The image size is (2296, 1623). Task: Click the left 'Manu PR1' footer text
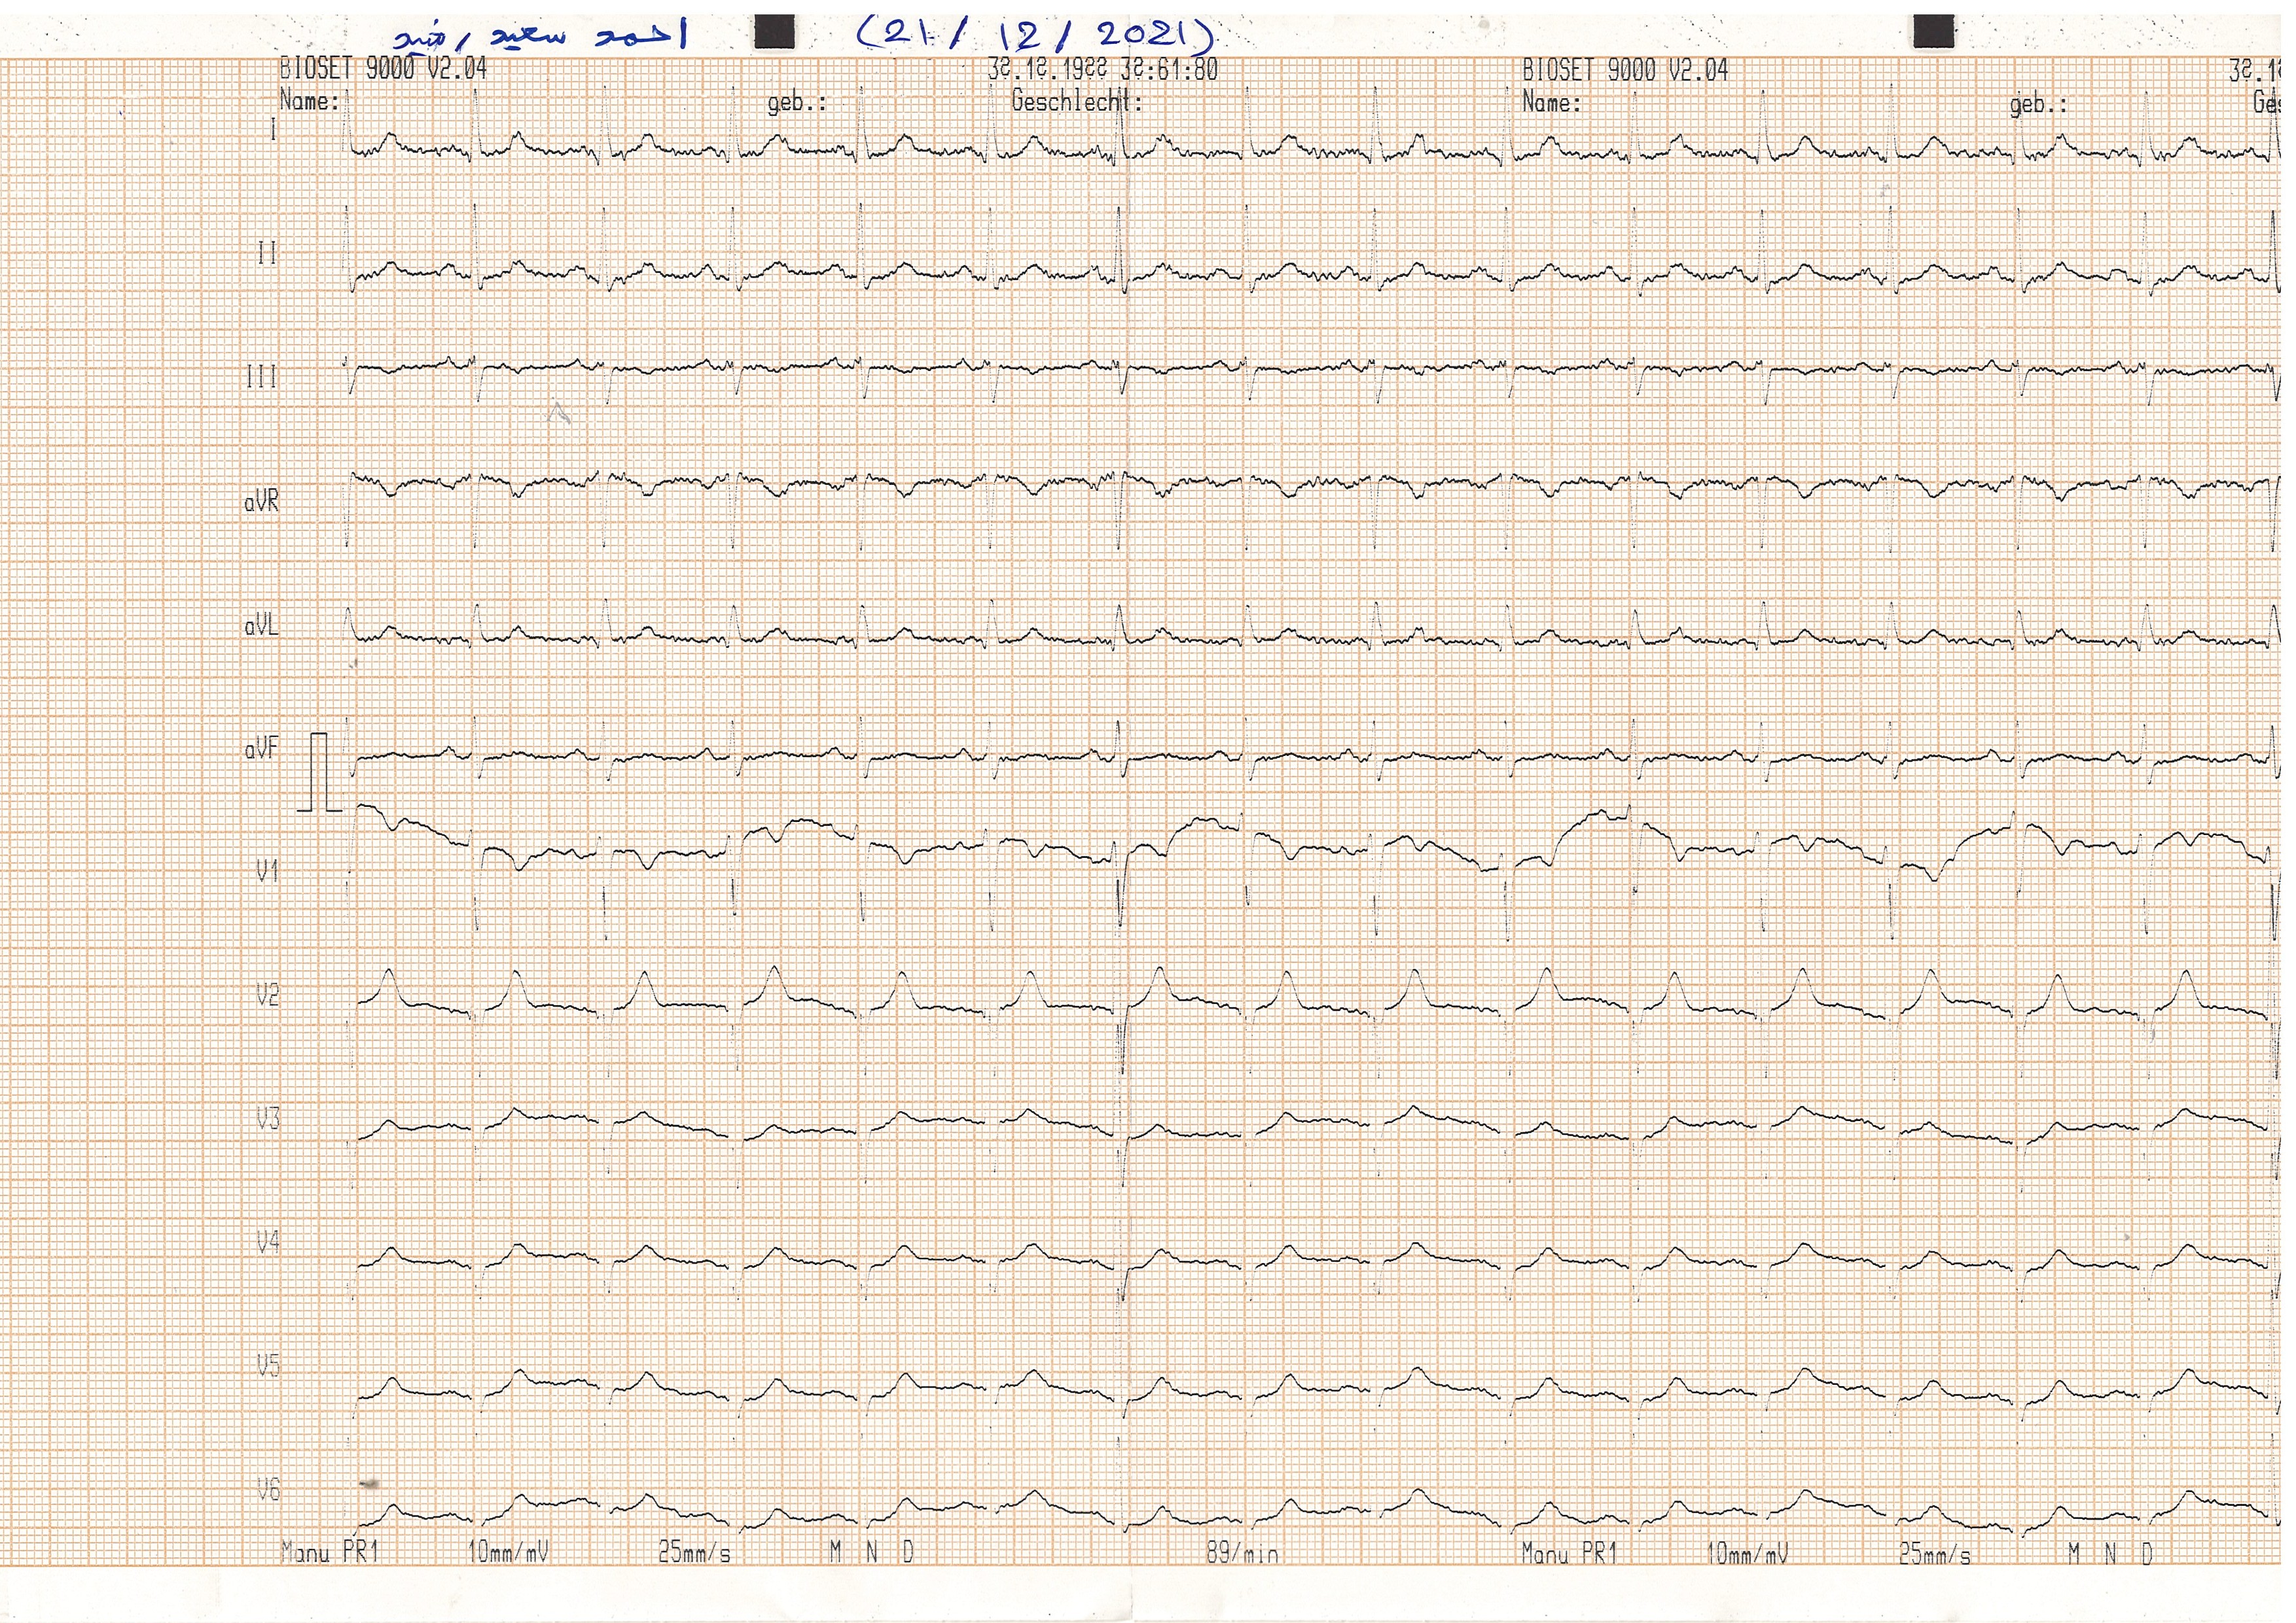point(330,1553)
